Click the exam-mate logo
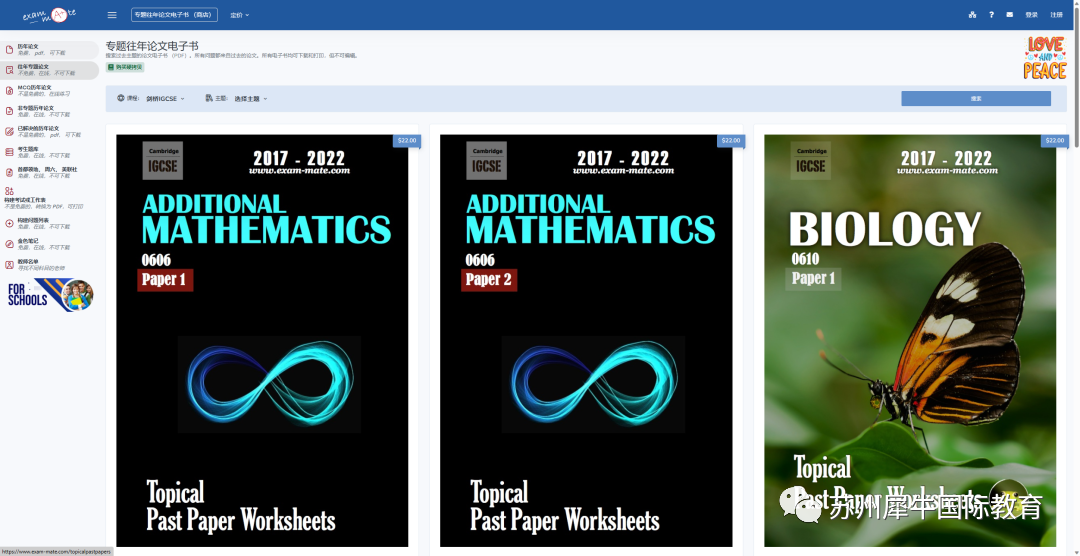Image resolution: width=1080 pixels, height=556 pixels. [x=49, y=14]
